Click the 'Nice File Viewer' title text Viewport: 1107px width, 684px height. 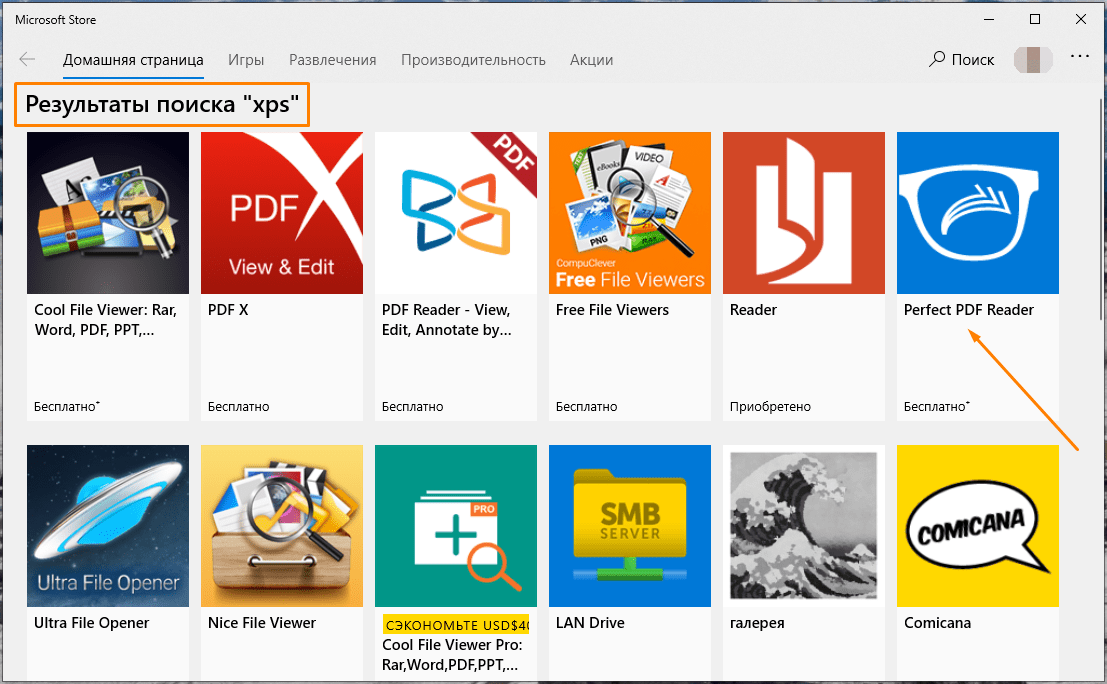pyautogui.click(x=262, y=623)
